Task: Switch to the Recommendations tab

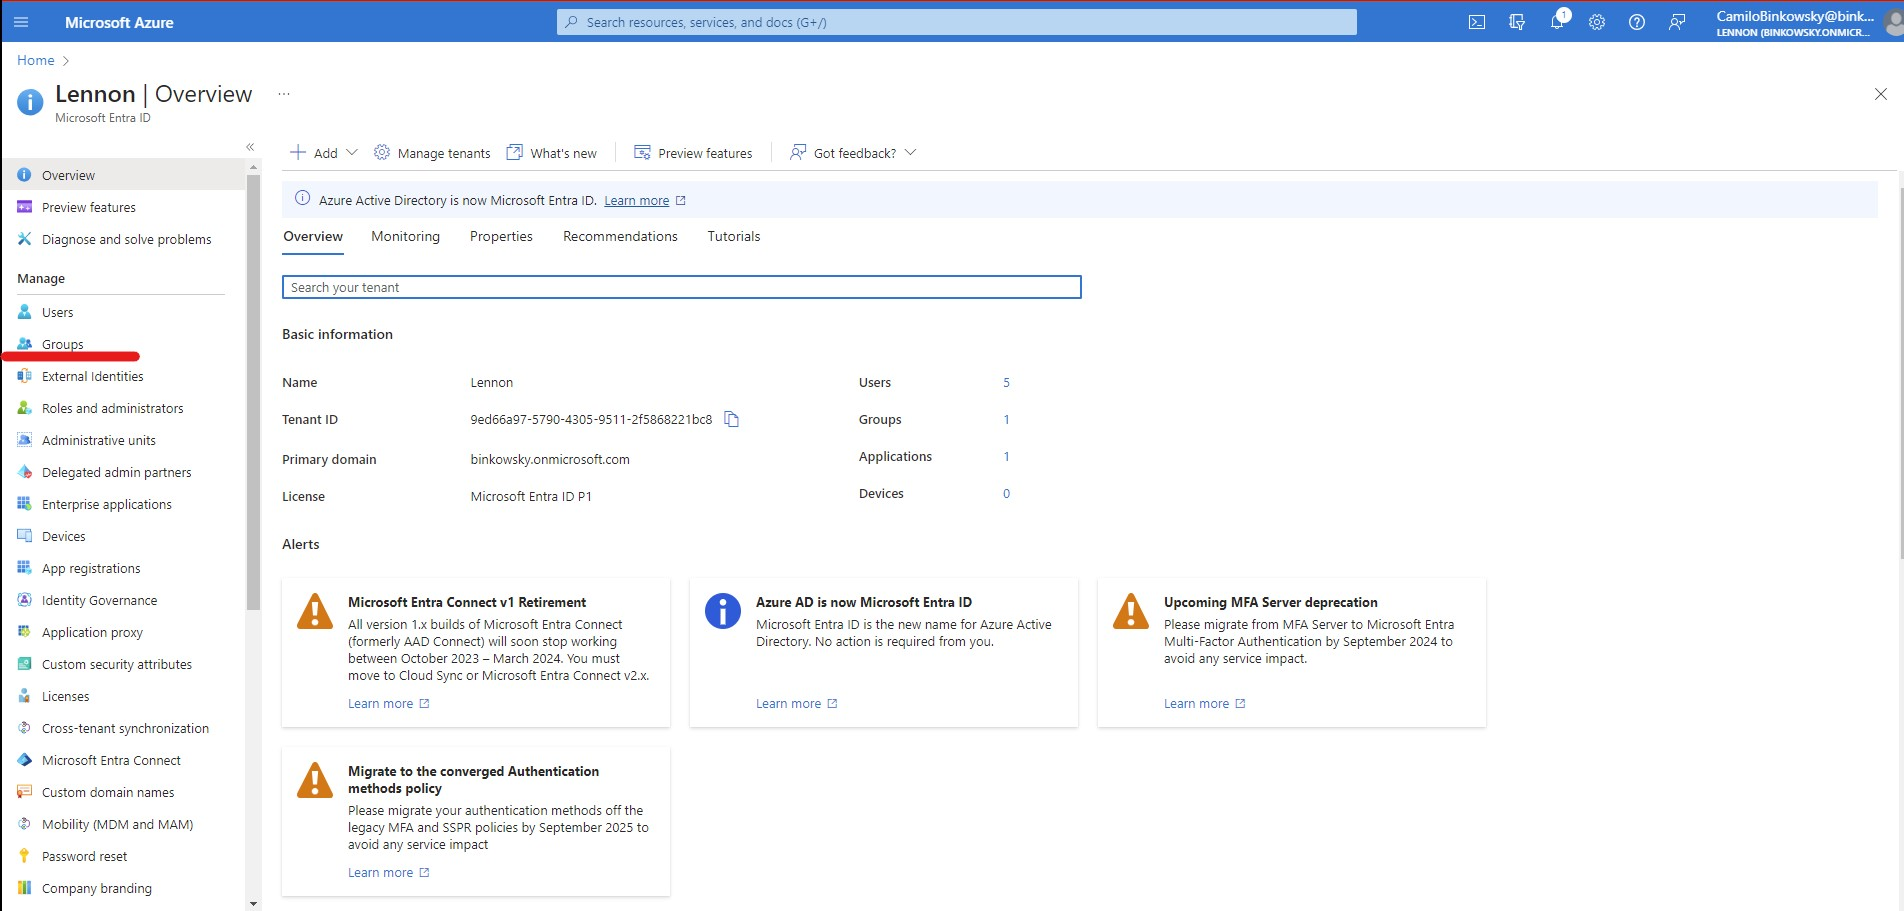Action: pos(620,236)
